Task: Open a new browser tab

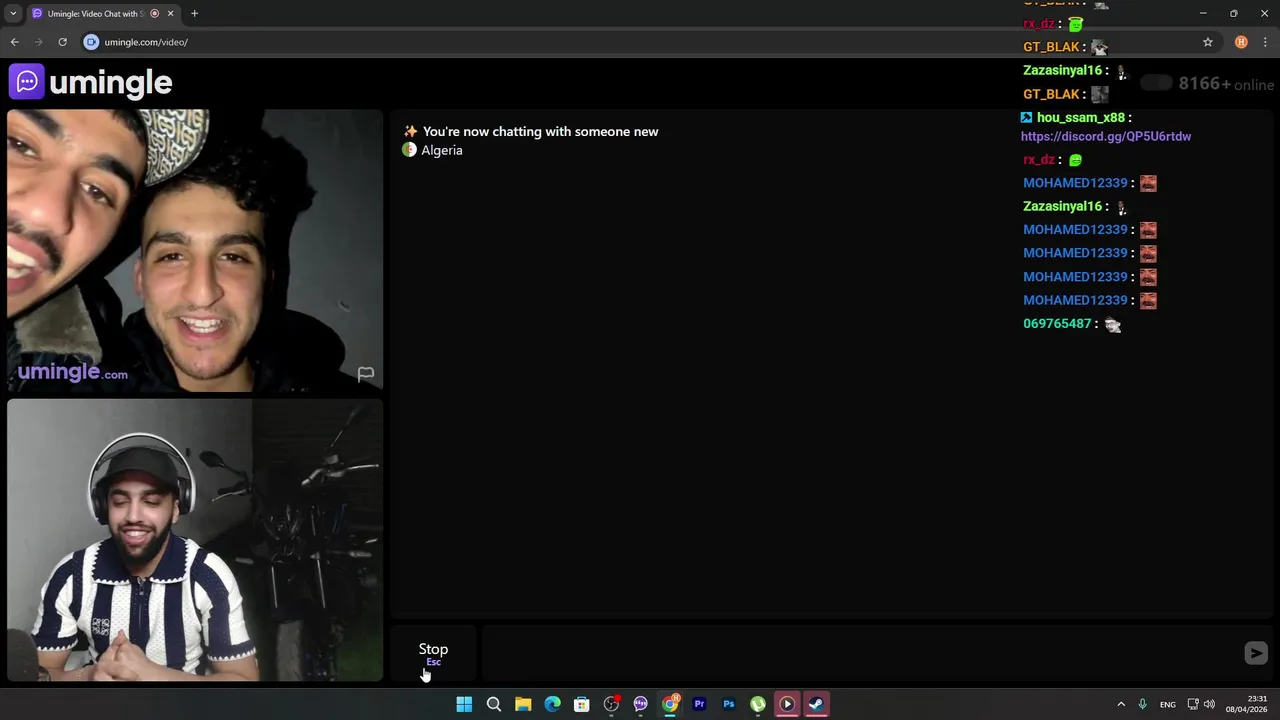Action: pyautogui.click(x=194, y=14)
